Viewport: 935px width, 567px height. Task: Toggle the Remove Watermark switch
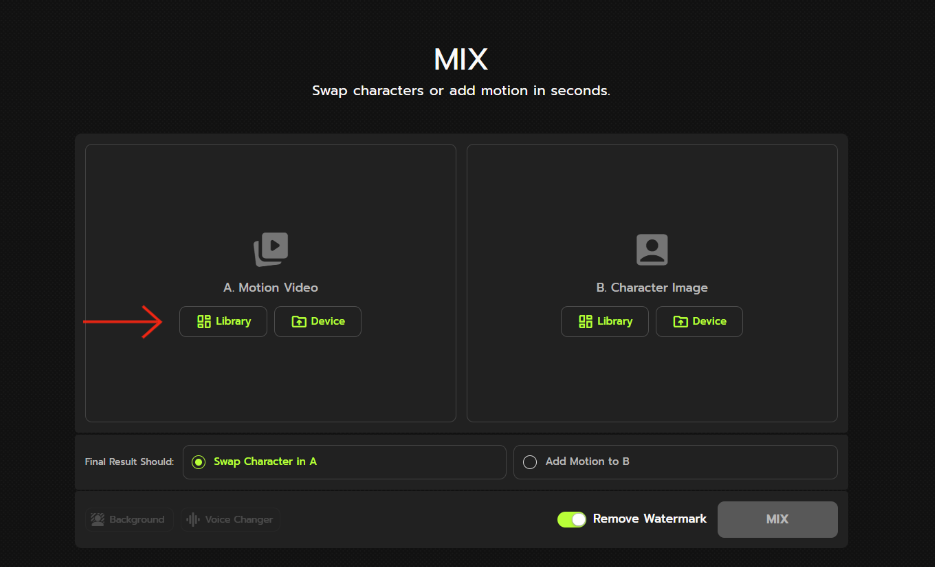[x=571, y=519]
